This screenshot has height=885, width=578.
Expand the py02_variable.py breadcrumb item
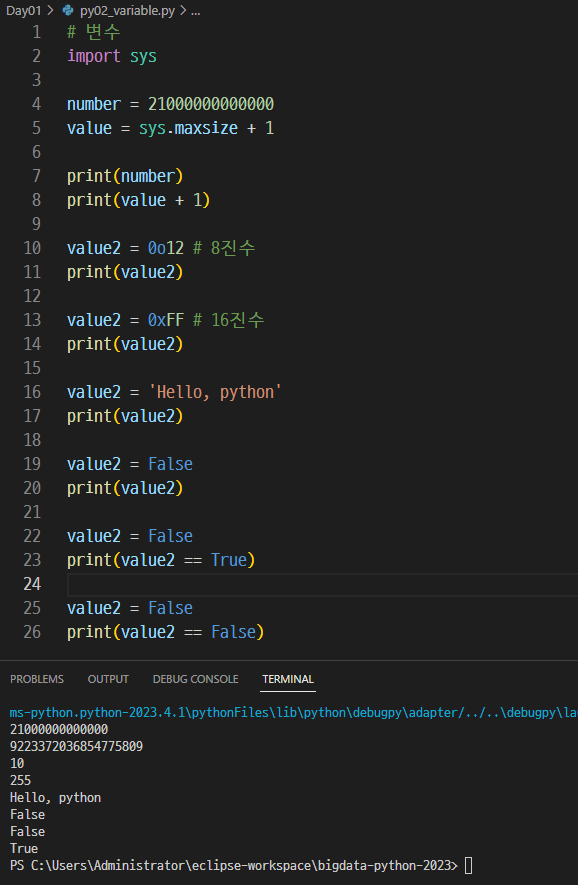pos(127,11)
